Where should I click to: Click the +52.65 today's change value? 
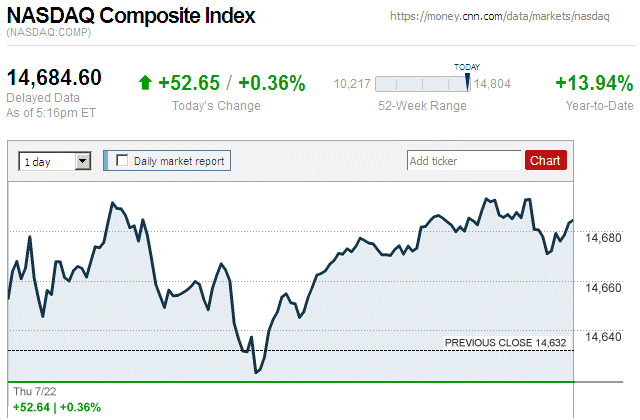[x=188, y=83]
